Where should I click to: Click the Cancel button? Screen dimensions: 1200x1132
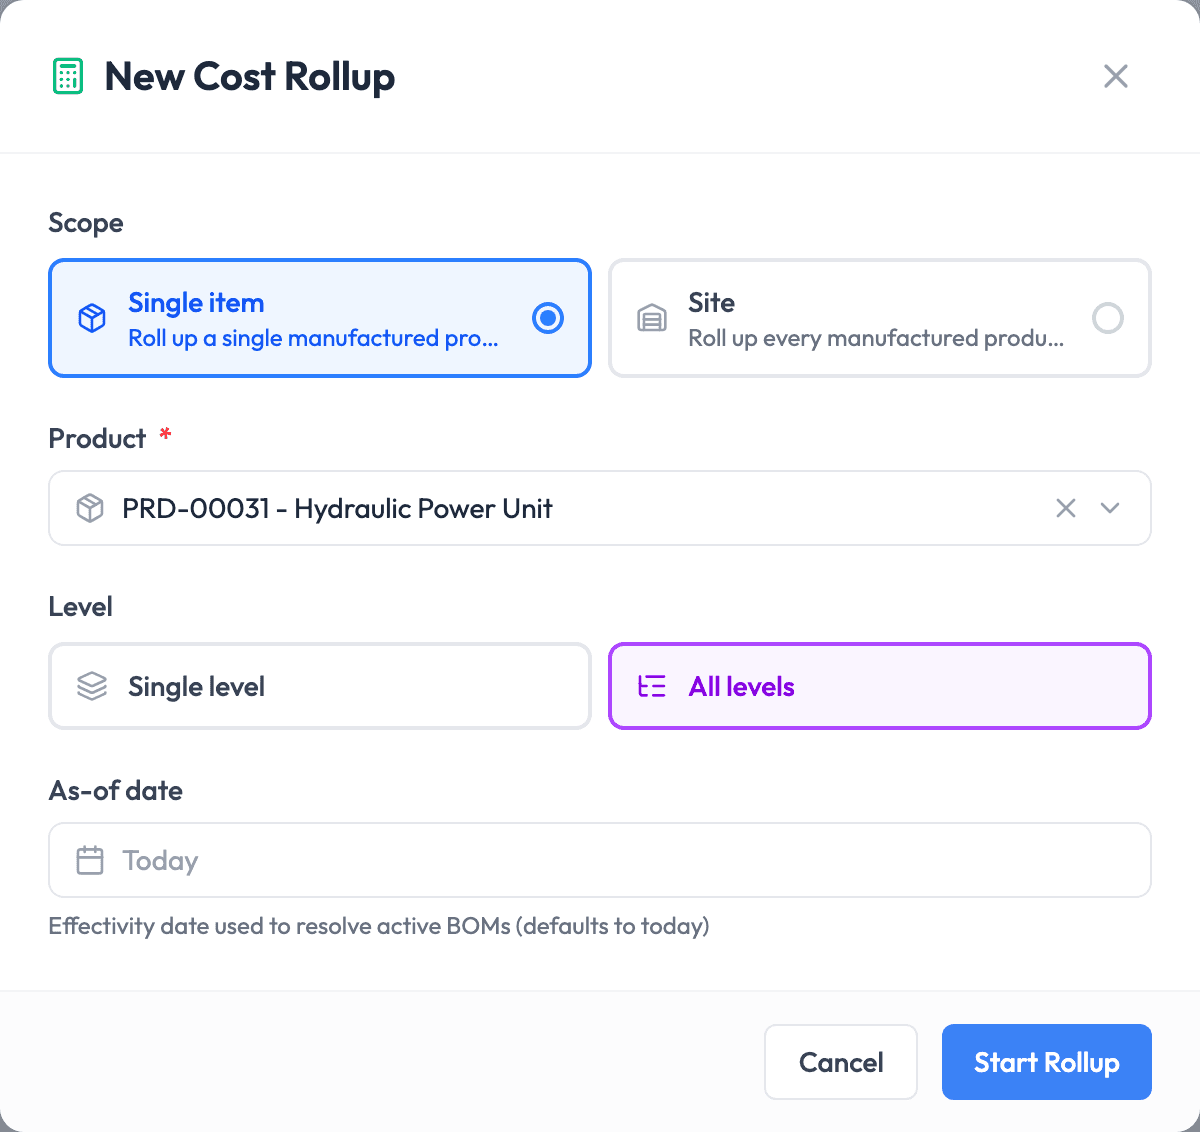pos(841,1062)
